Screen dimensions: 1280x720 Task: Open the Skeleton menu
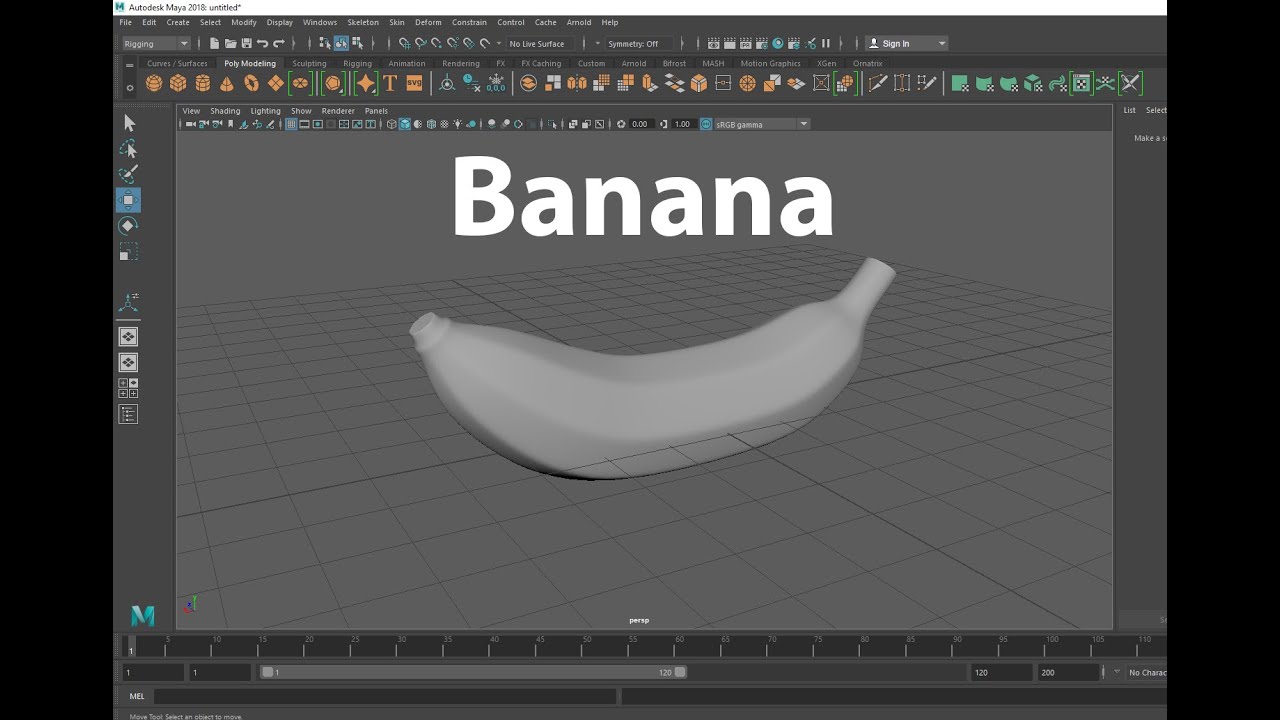tap(363, 22)
